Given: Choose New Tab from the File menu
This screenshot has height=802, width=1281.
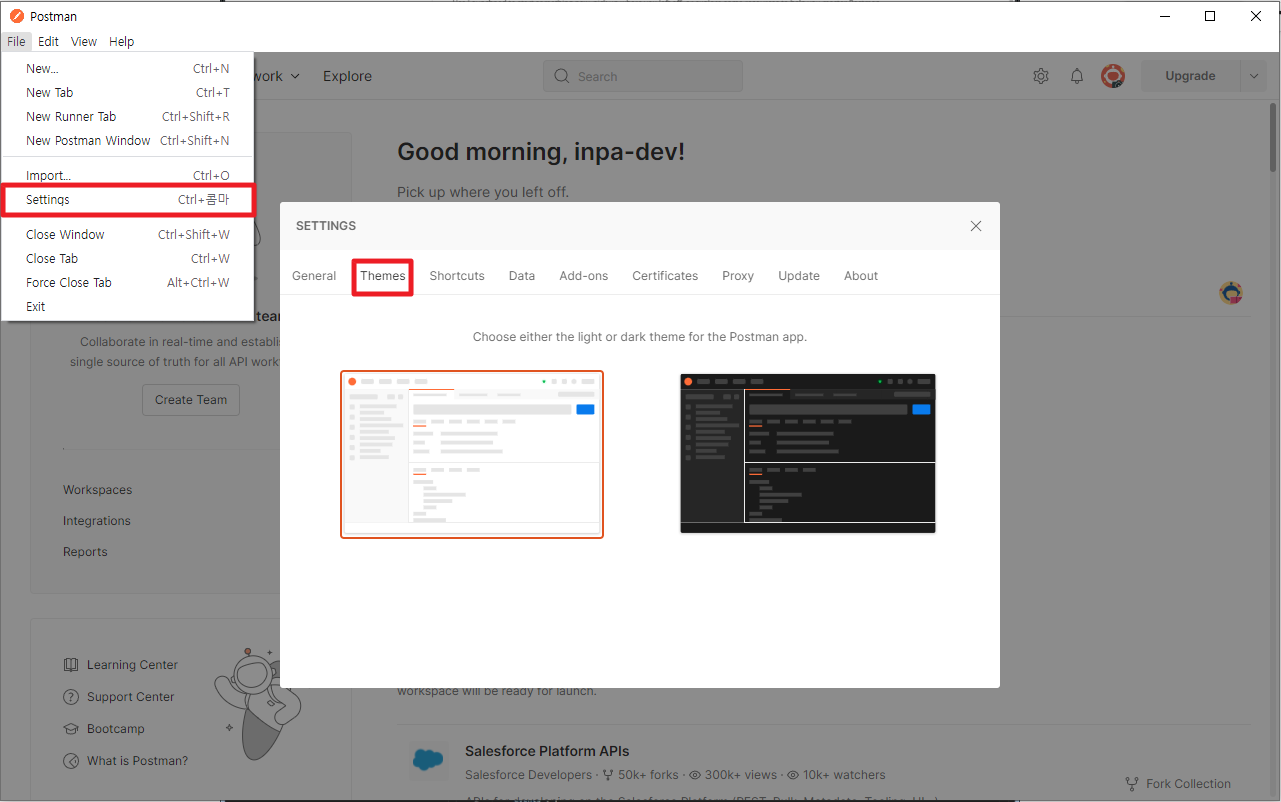Looking at the screenshot, I should 128,93.
